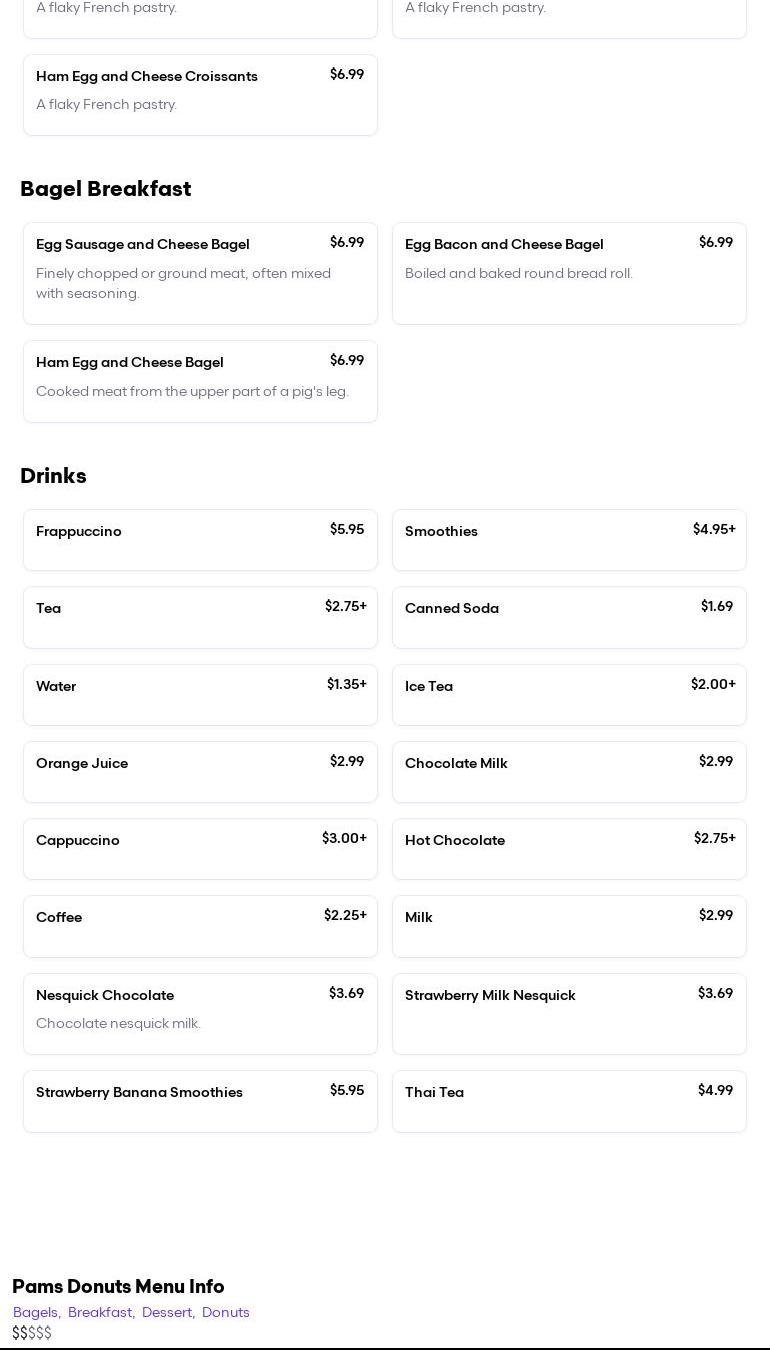The image size is (770, 1350).
Task: Open the Dessert category link
Action: click(x=167, y=1312)
